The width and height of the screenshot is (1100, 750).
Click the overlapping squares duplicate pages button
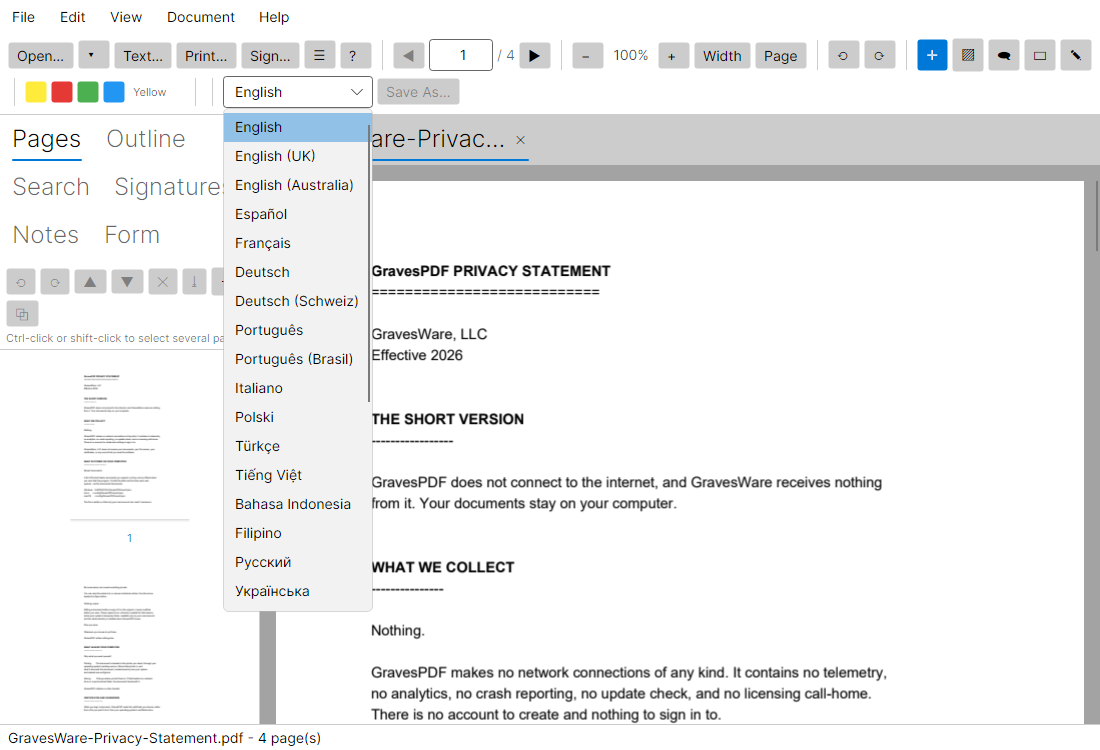point(22,314)
